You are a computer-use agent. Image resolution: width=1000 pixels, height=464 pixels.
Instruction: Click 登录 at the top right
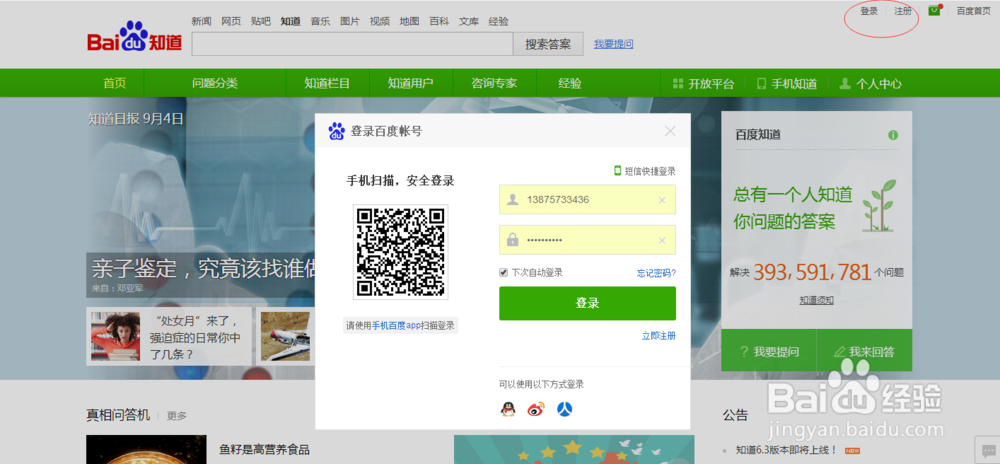pyautogui.click(x=869, y=11)
